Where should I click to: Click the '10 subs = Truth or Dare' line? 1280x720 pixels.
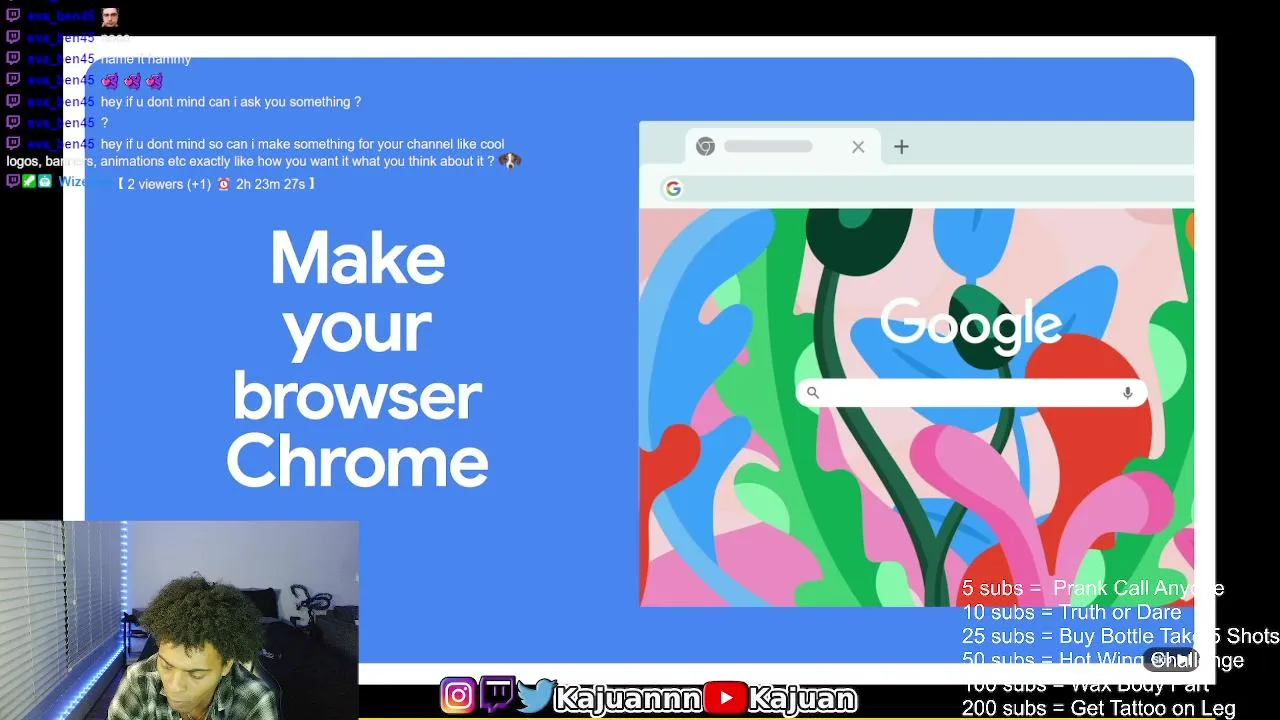pos(1072,612)
